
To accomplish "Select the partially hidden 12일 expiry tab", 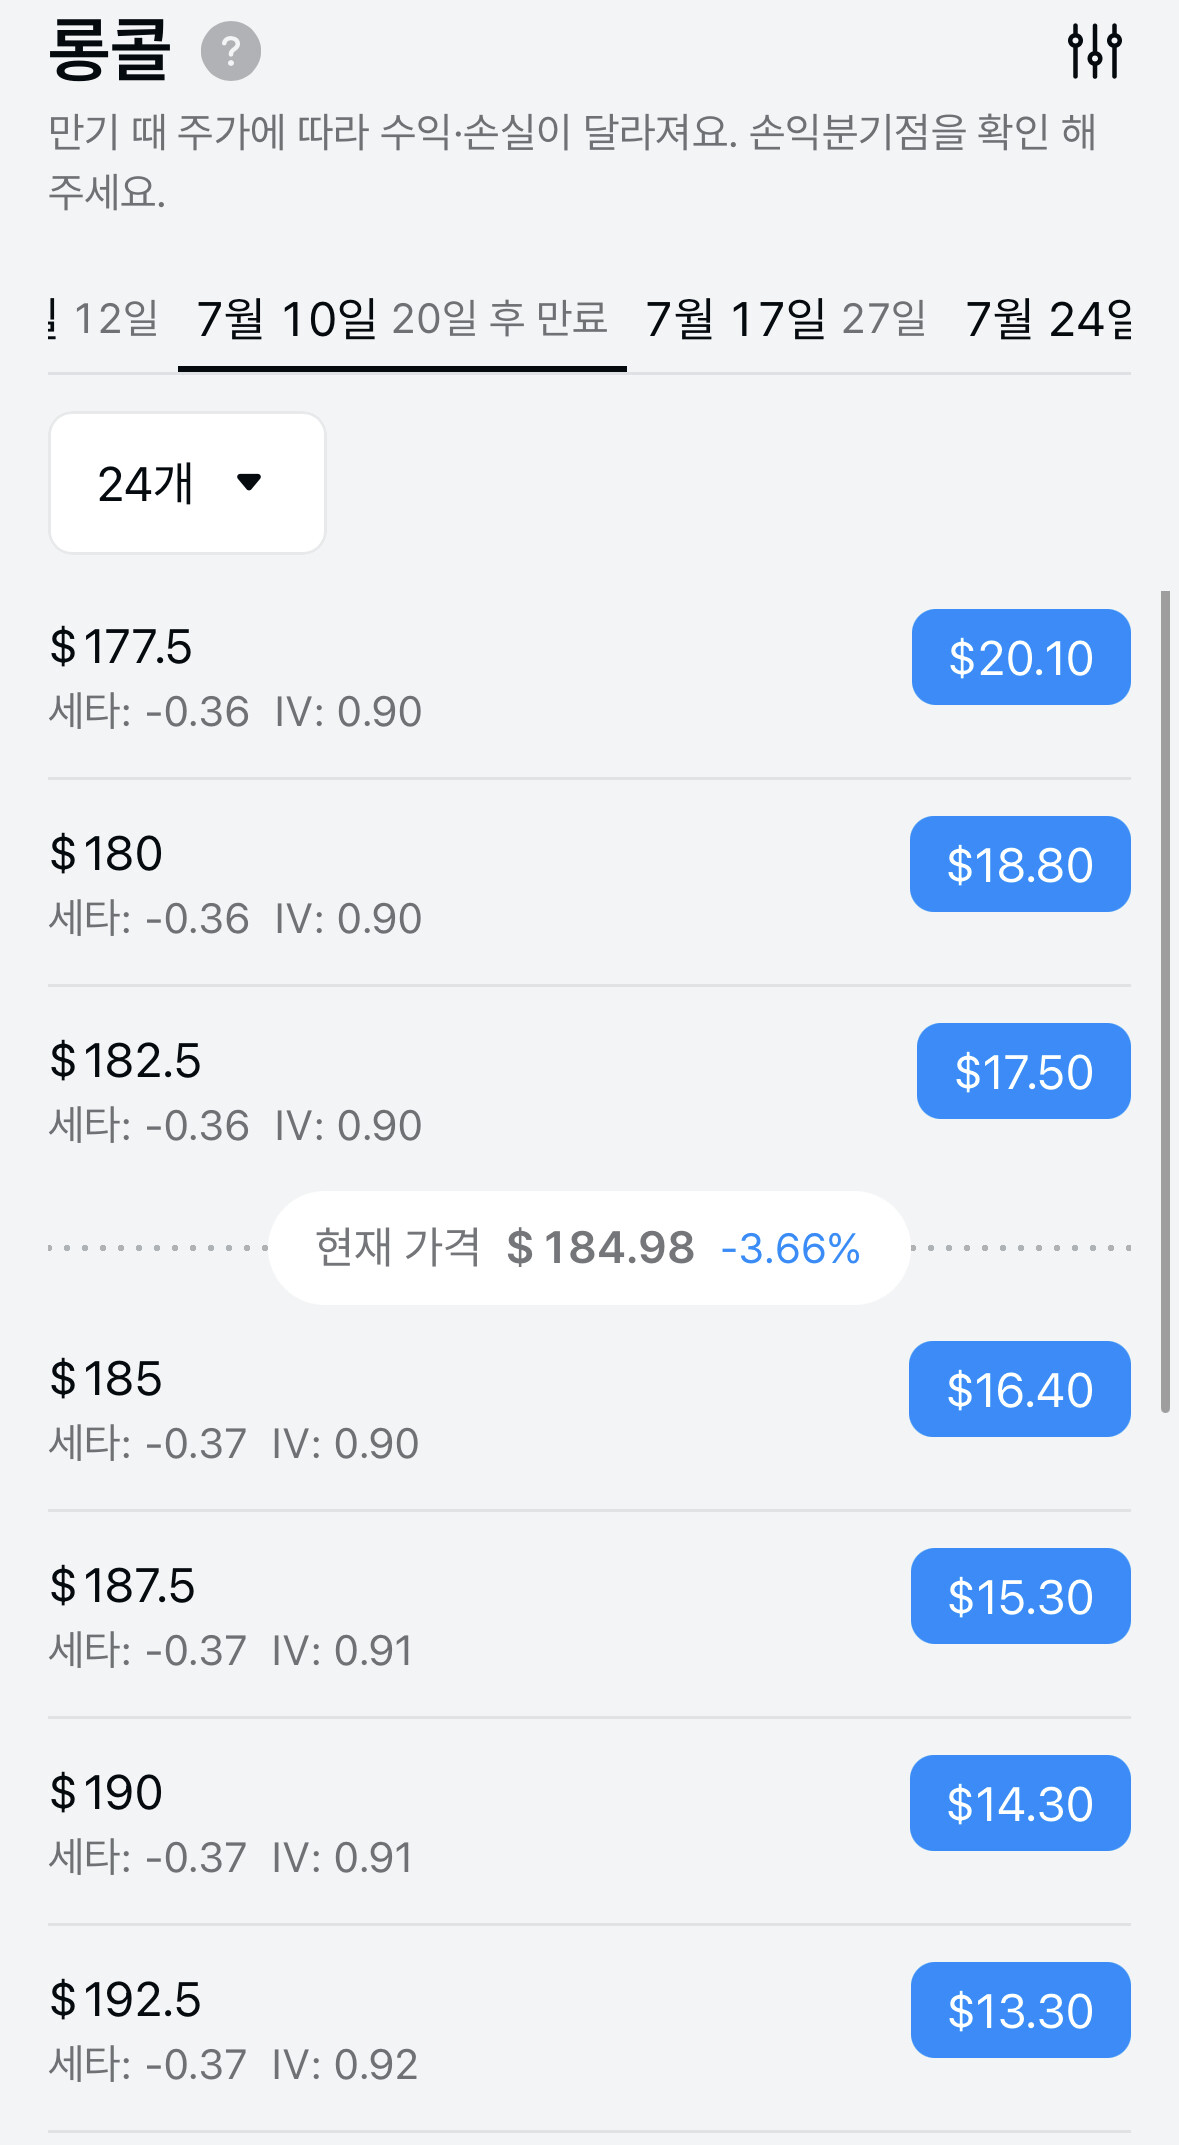I will [104, 319].
